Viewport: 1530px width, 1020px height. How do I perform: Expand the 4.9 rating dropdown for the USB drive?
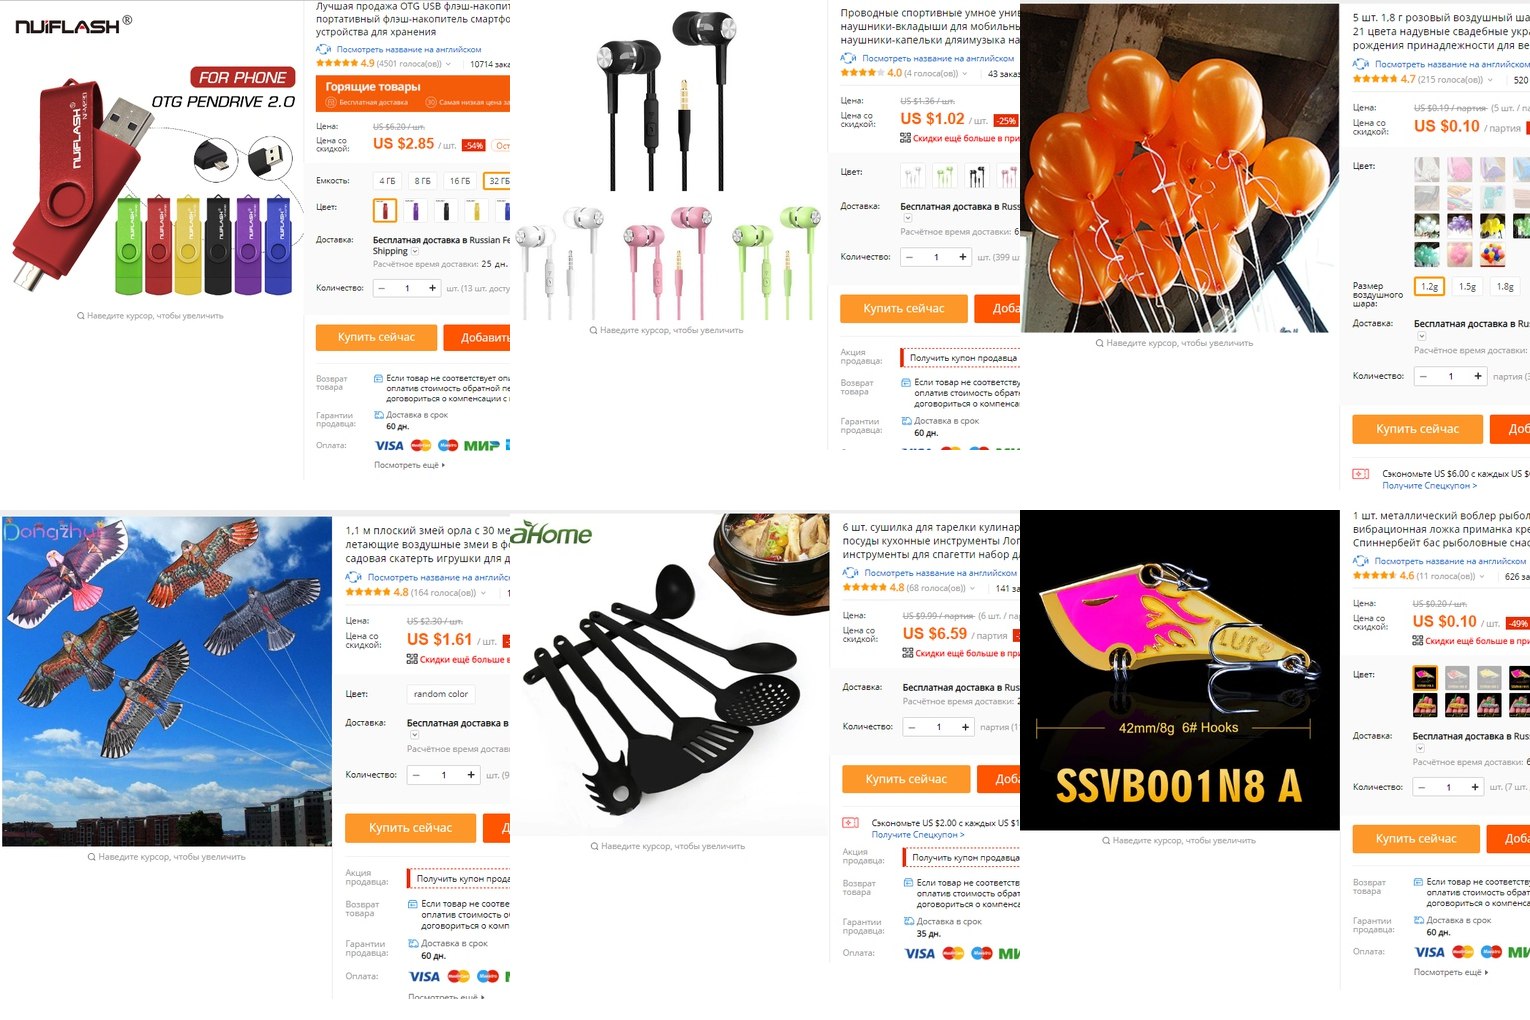tap(448, 64)
